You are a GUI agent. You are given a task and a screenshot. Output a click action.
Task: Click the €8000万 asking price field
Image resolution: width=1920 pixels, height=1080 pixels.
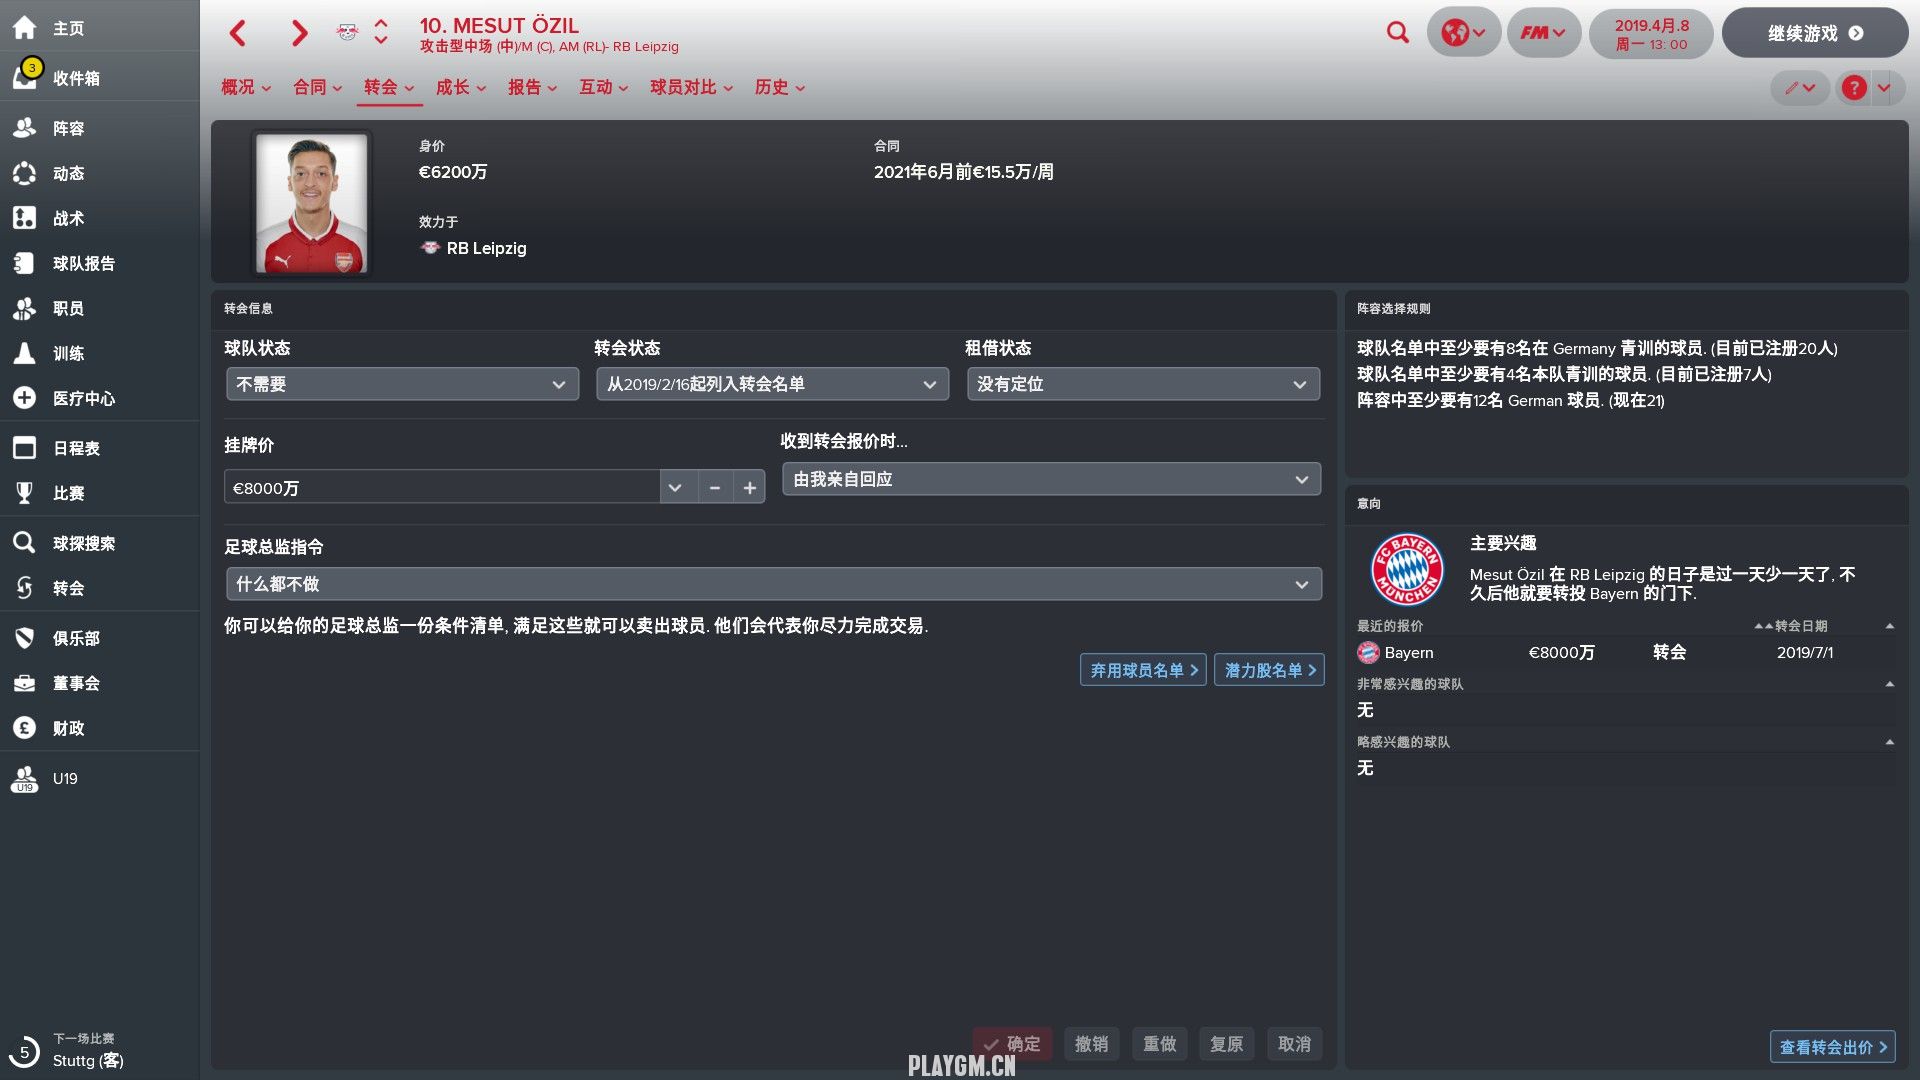442,488
